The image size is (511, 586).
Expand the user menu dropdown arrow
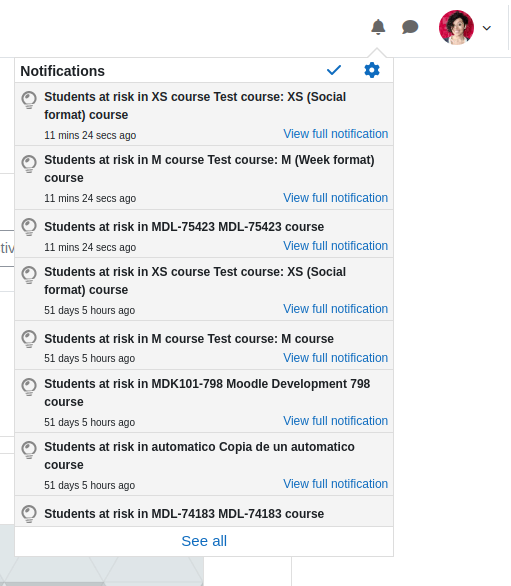pos(486,28)
